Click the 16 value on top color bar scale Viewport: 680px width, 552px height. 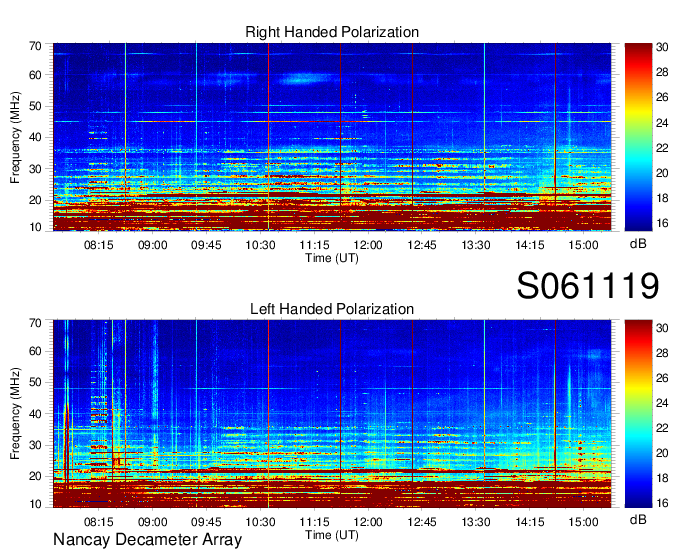click(662, 223)
